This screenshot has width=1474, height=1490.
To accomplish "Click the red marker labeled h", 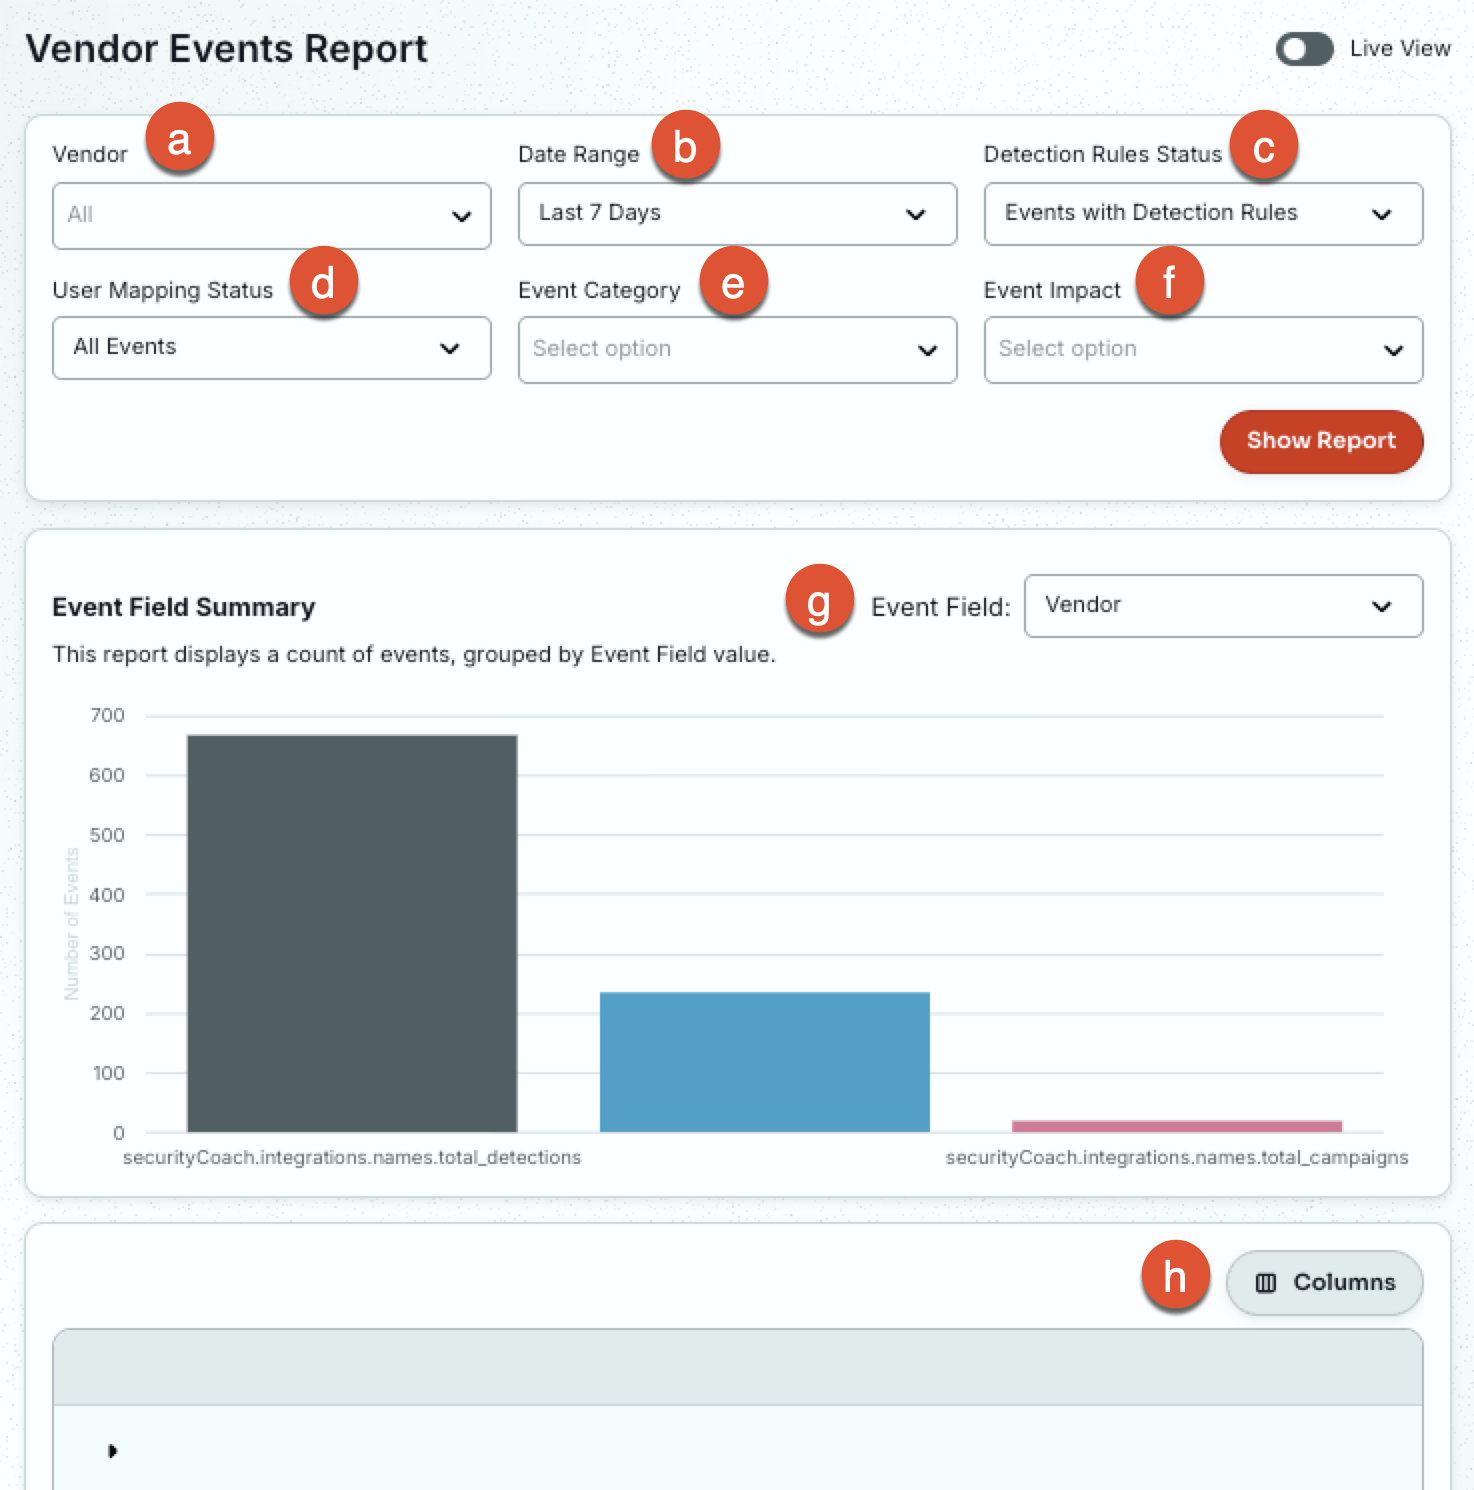I will (x=1175, y=1276).
